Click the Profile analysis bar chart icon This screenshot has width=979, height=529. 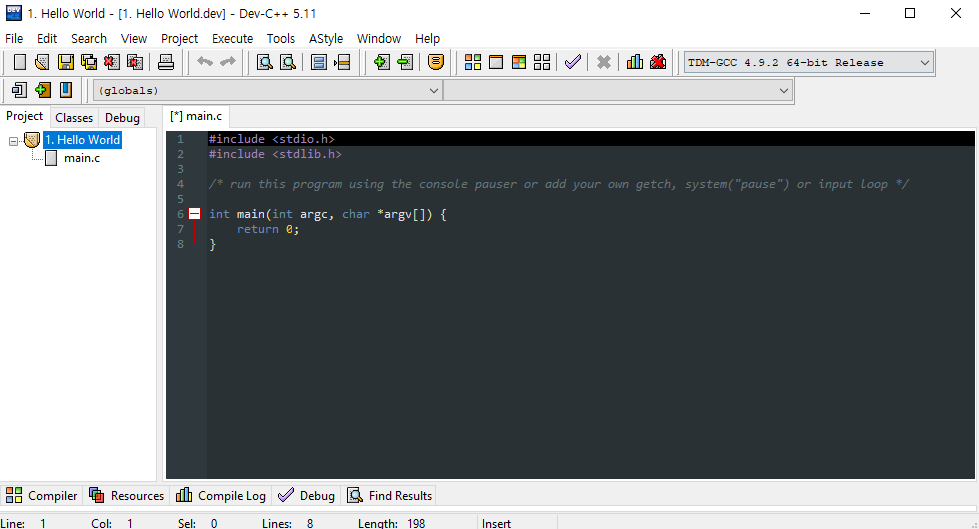pos(634,62)
